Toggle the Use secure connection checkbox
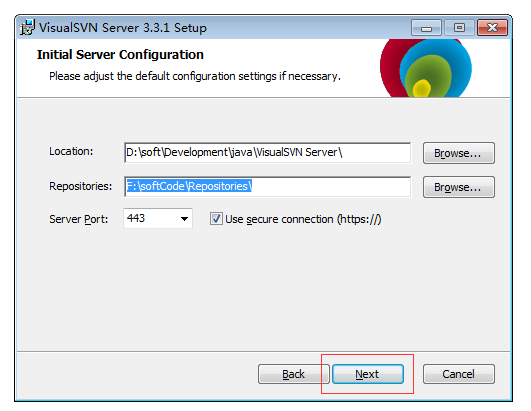This screenshot has width=531, height=411. 216,219
